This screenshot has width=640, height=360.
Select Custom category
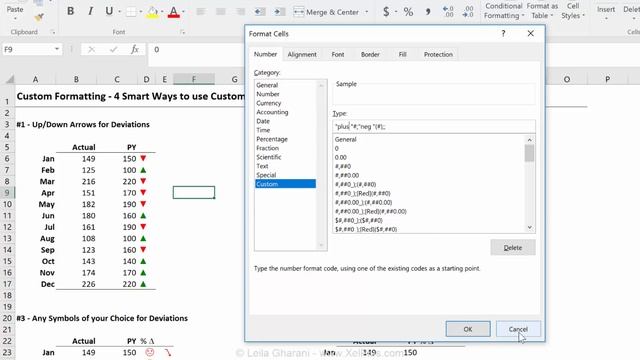tap(285, 184)
